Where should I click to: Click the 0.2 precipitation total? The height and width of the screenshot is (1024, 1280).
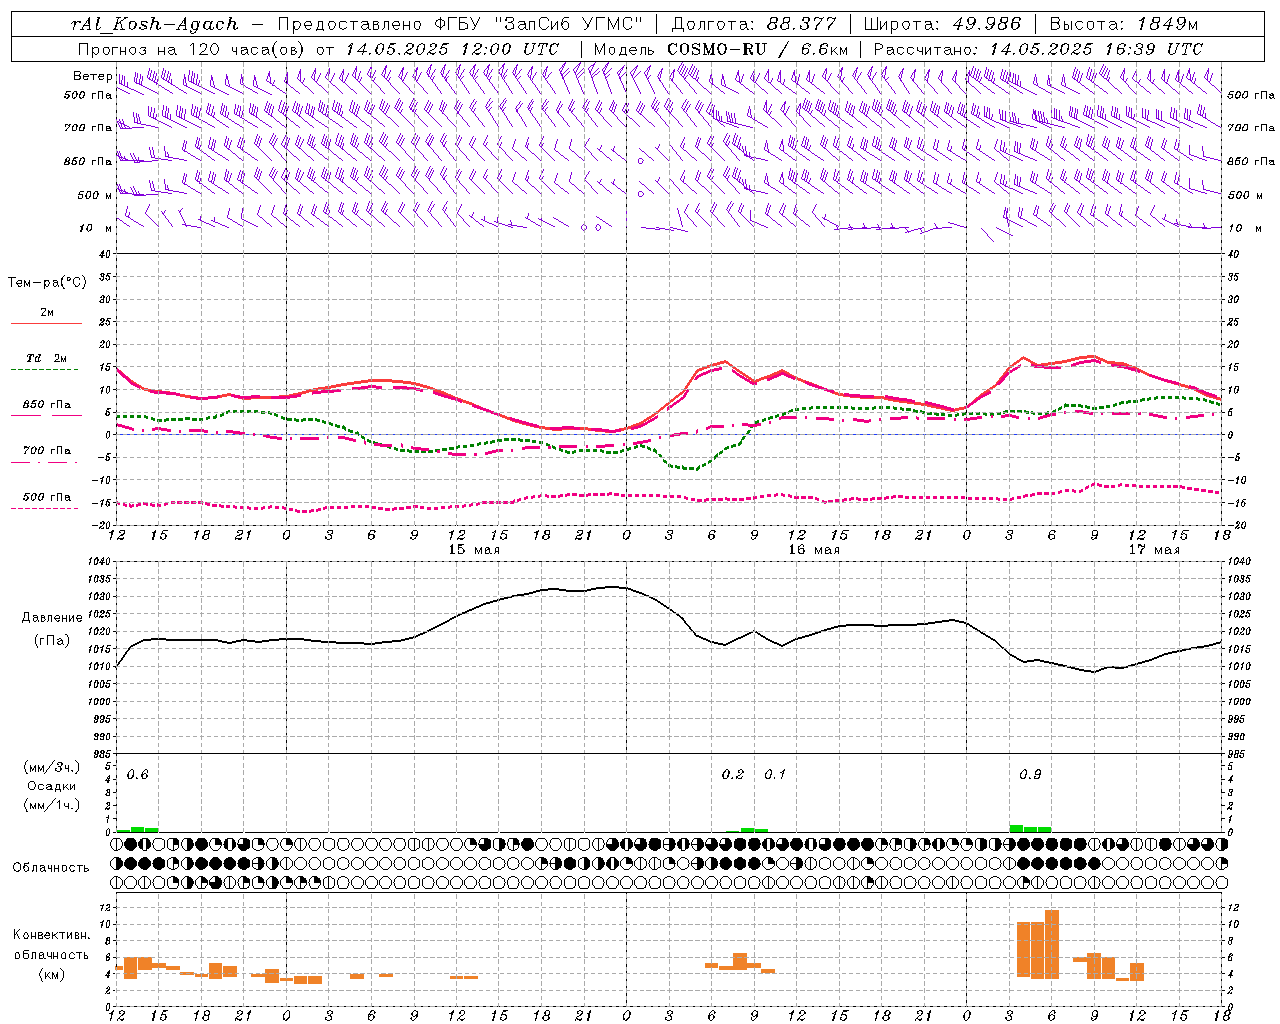coord(733,774)
